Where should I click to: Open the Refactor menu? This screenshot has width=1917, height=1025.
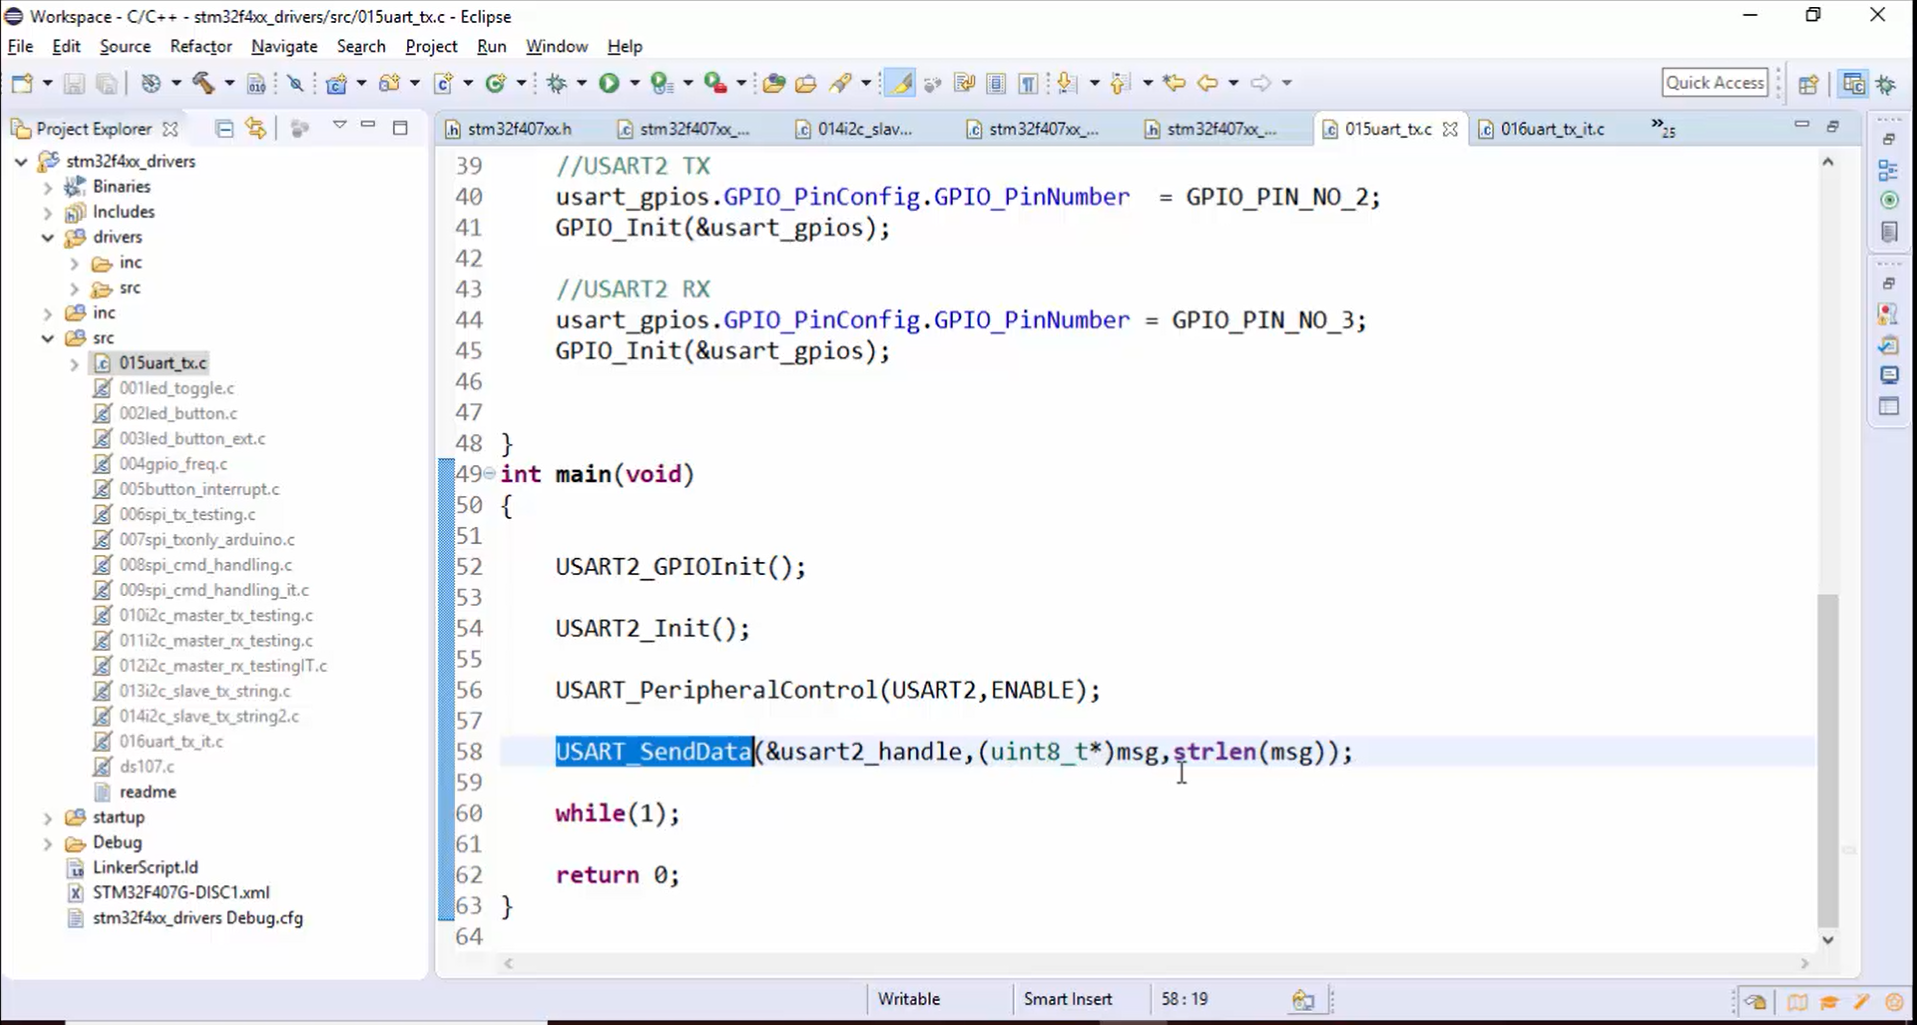point(201,46)
